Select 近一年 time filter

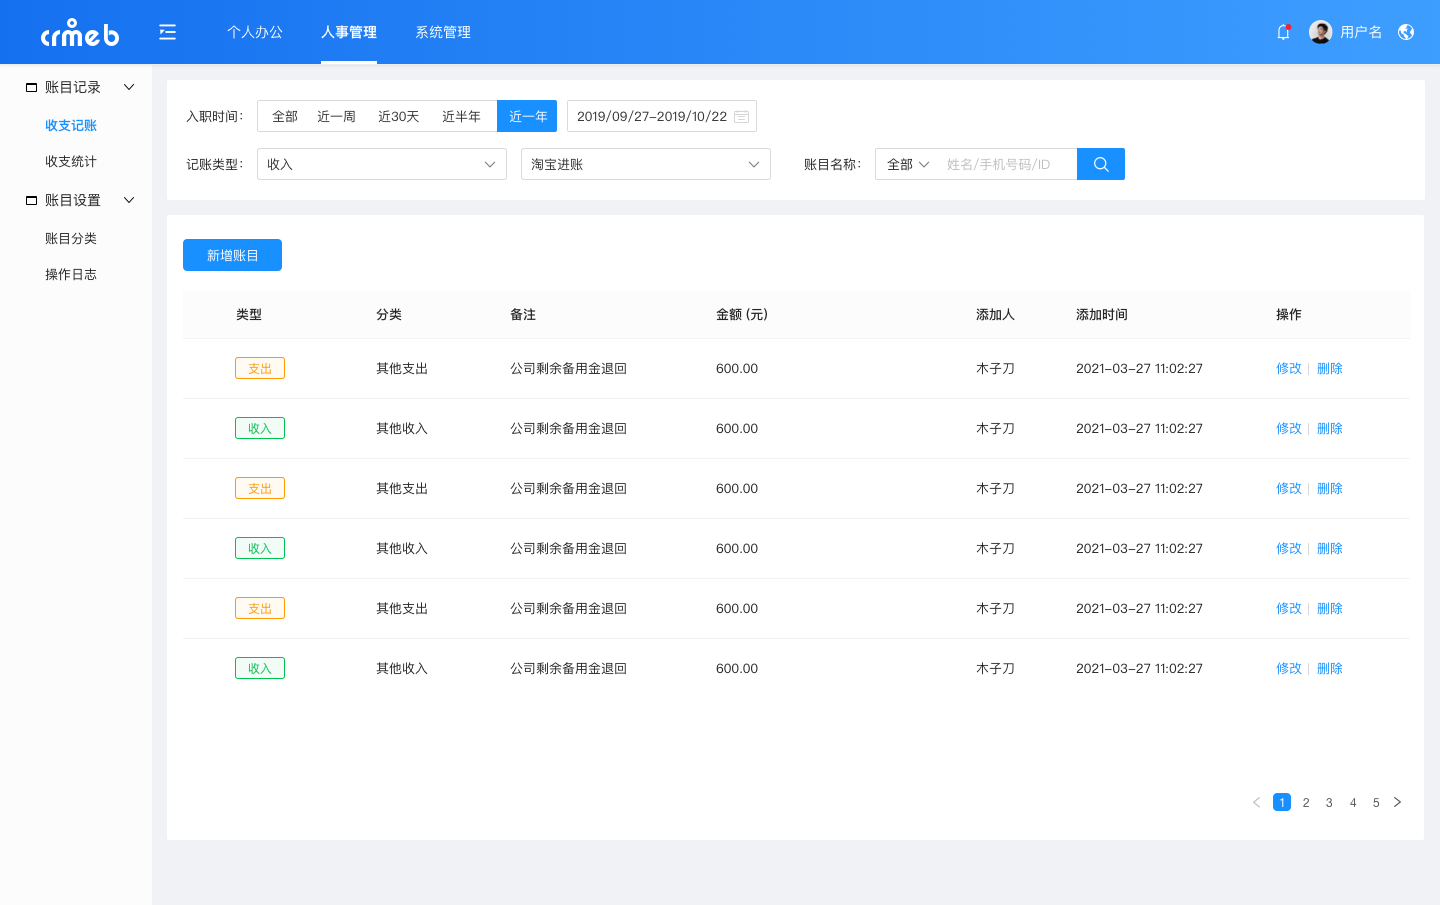point(527,116)
